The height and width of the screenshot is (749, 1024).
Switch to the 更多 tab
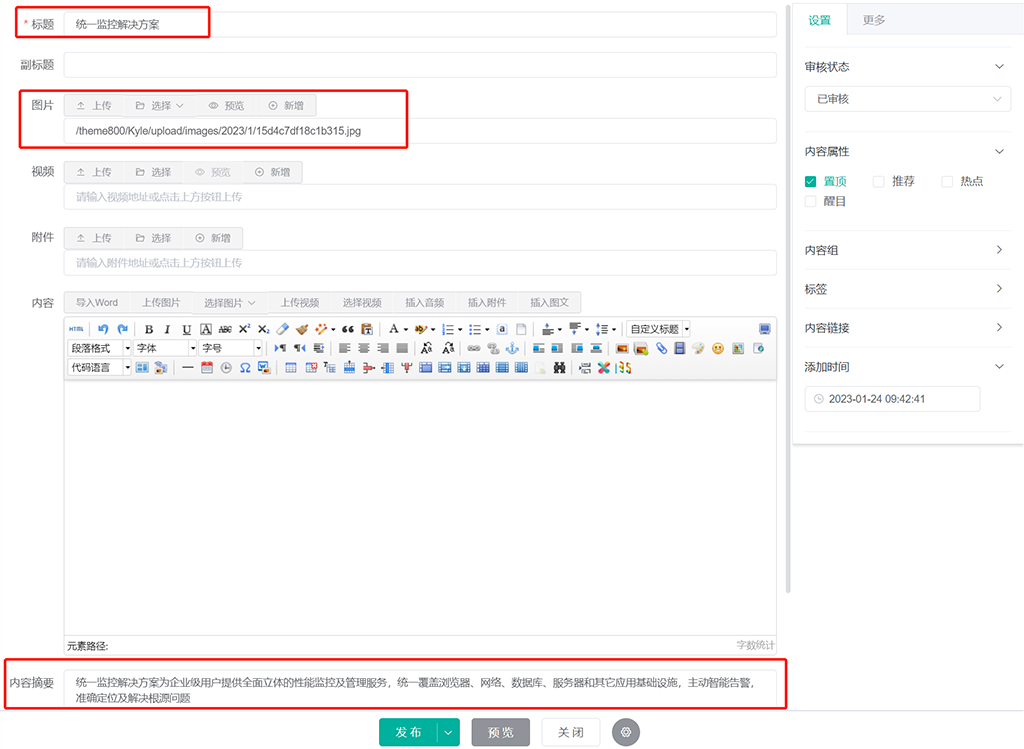pos(874,20)
